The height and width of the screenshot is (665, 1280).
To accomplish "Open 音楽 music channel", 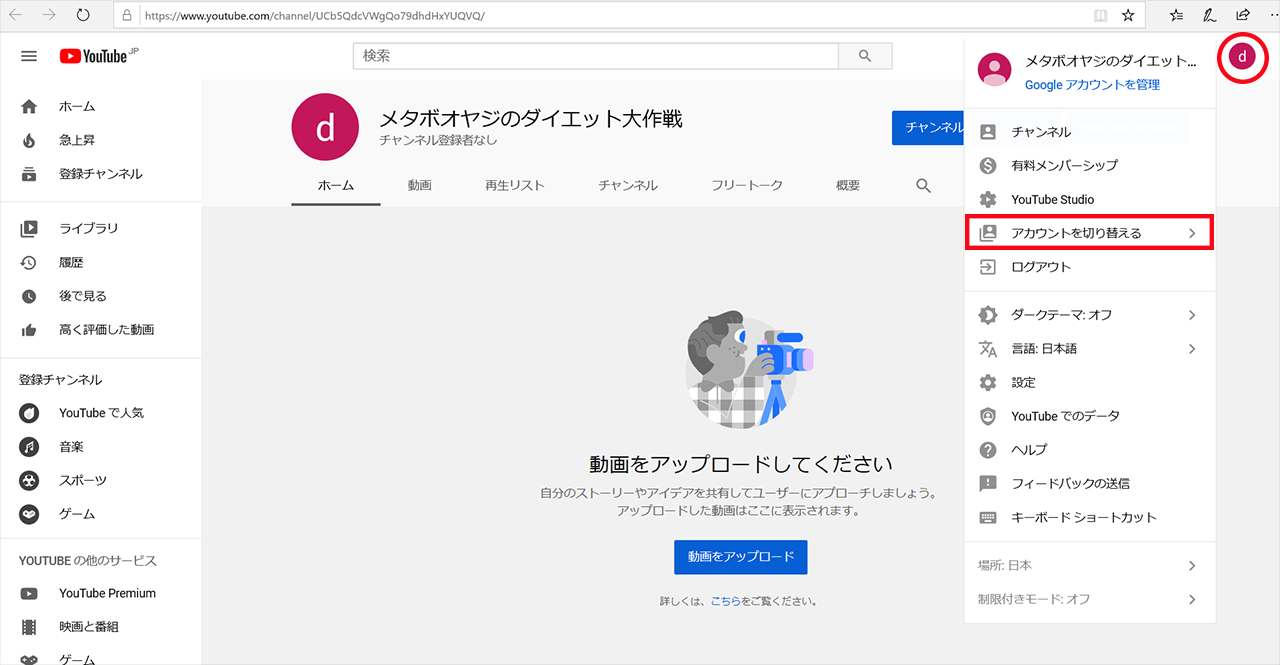I will click(x=100, y=446).
